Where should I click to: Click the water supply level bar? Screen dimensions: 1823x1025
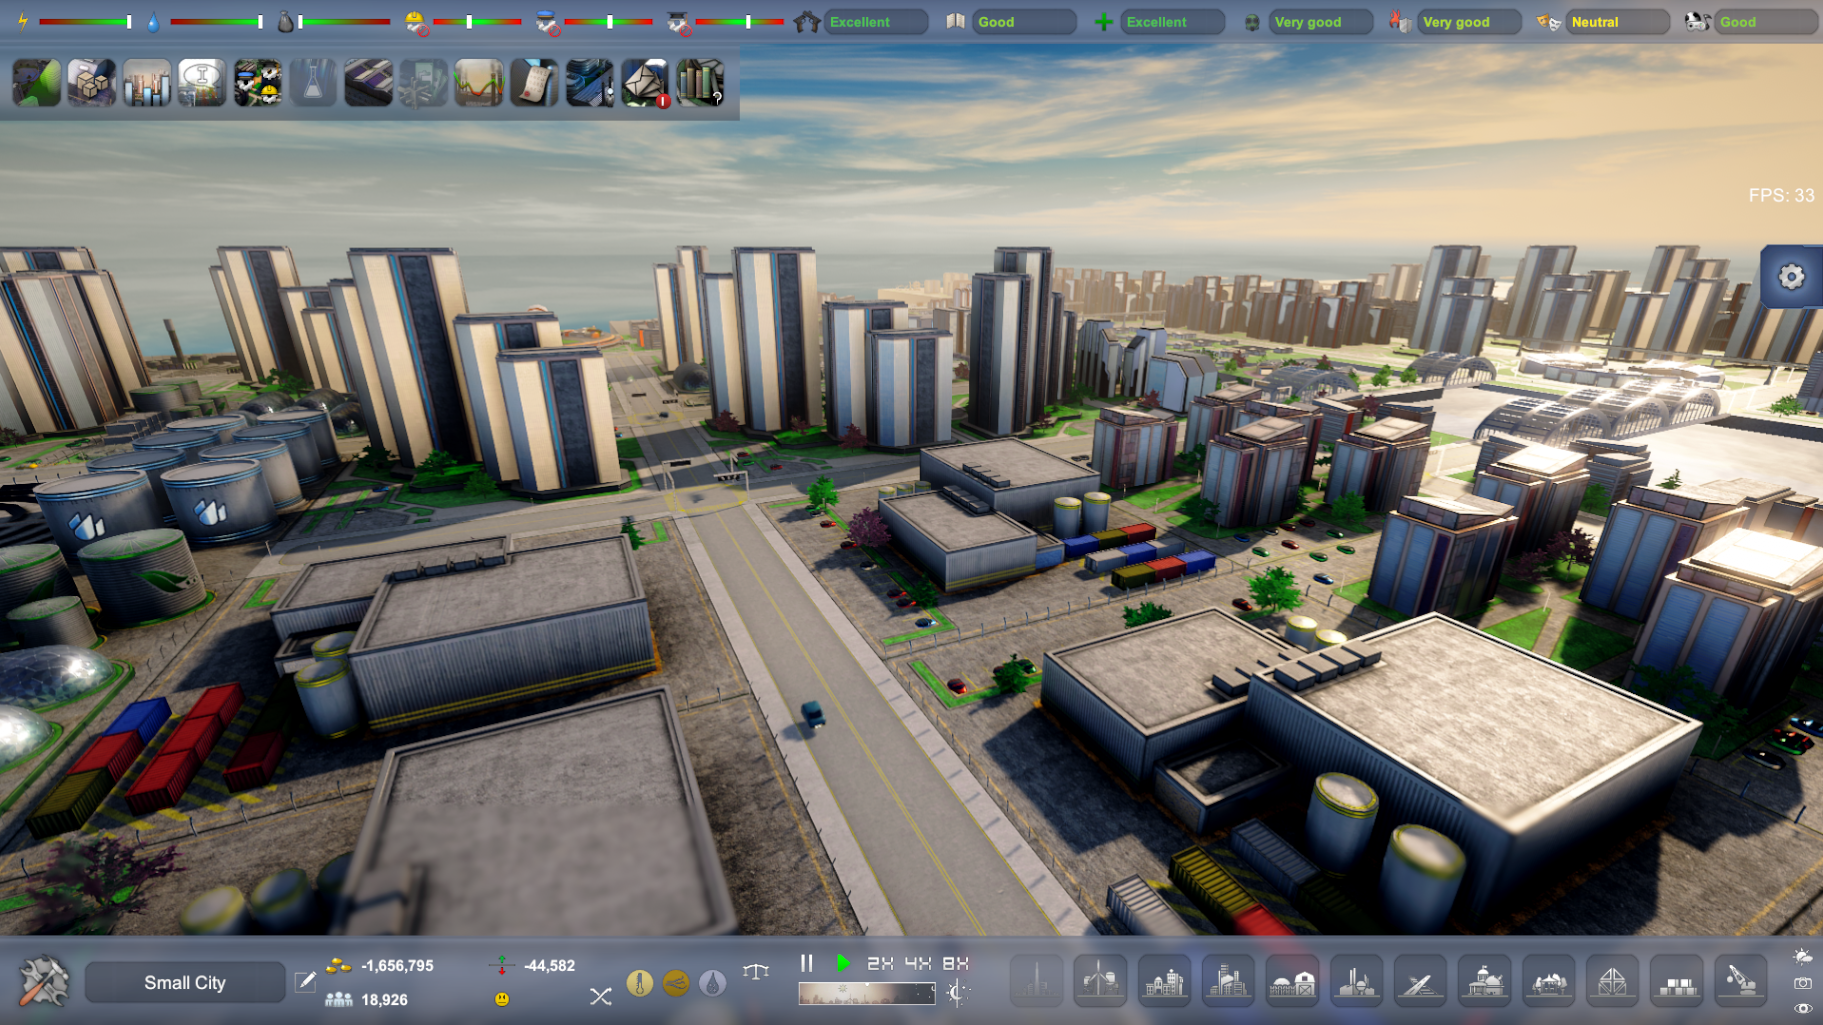[217, 21]
